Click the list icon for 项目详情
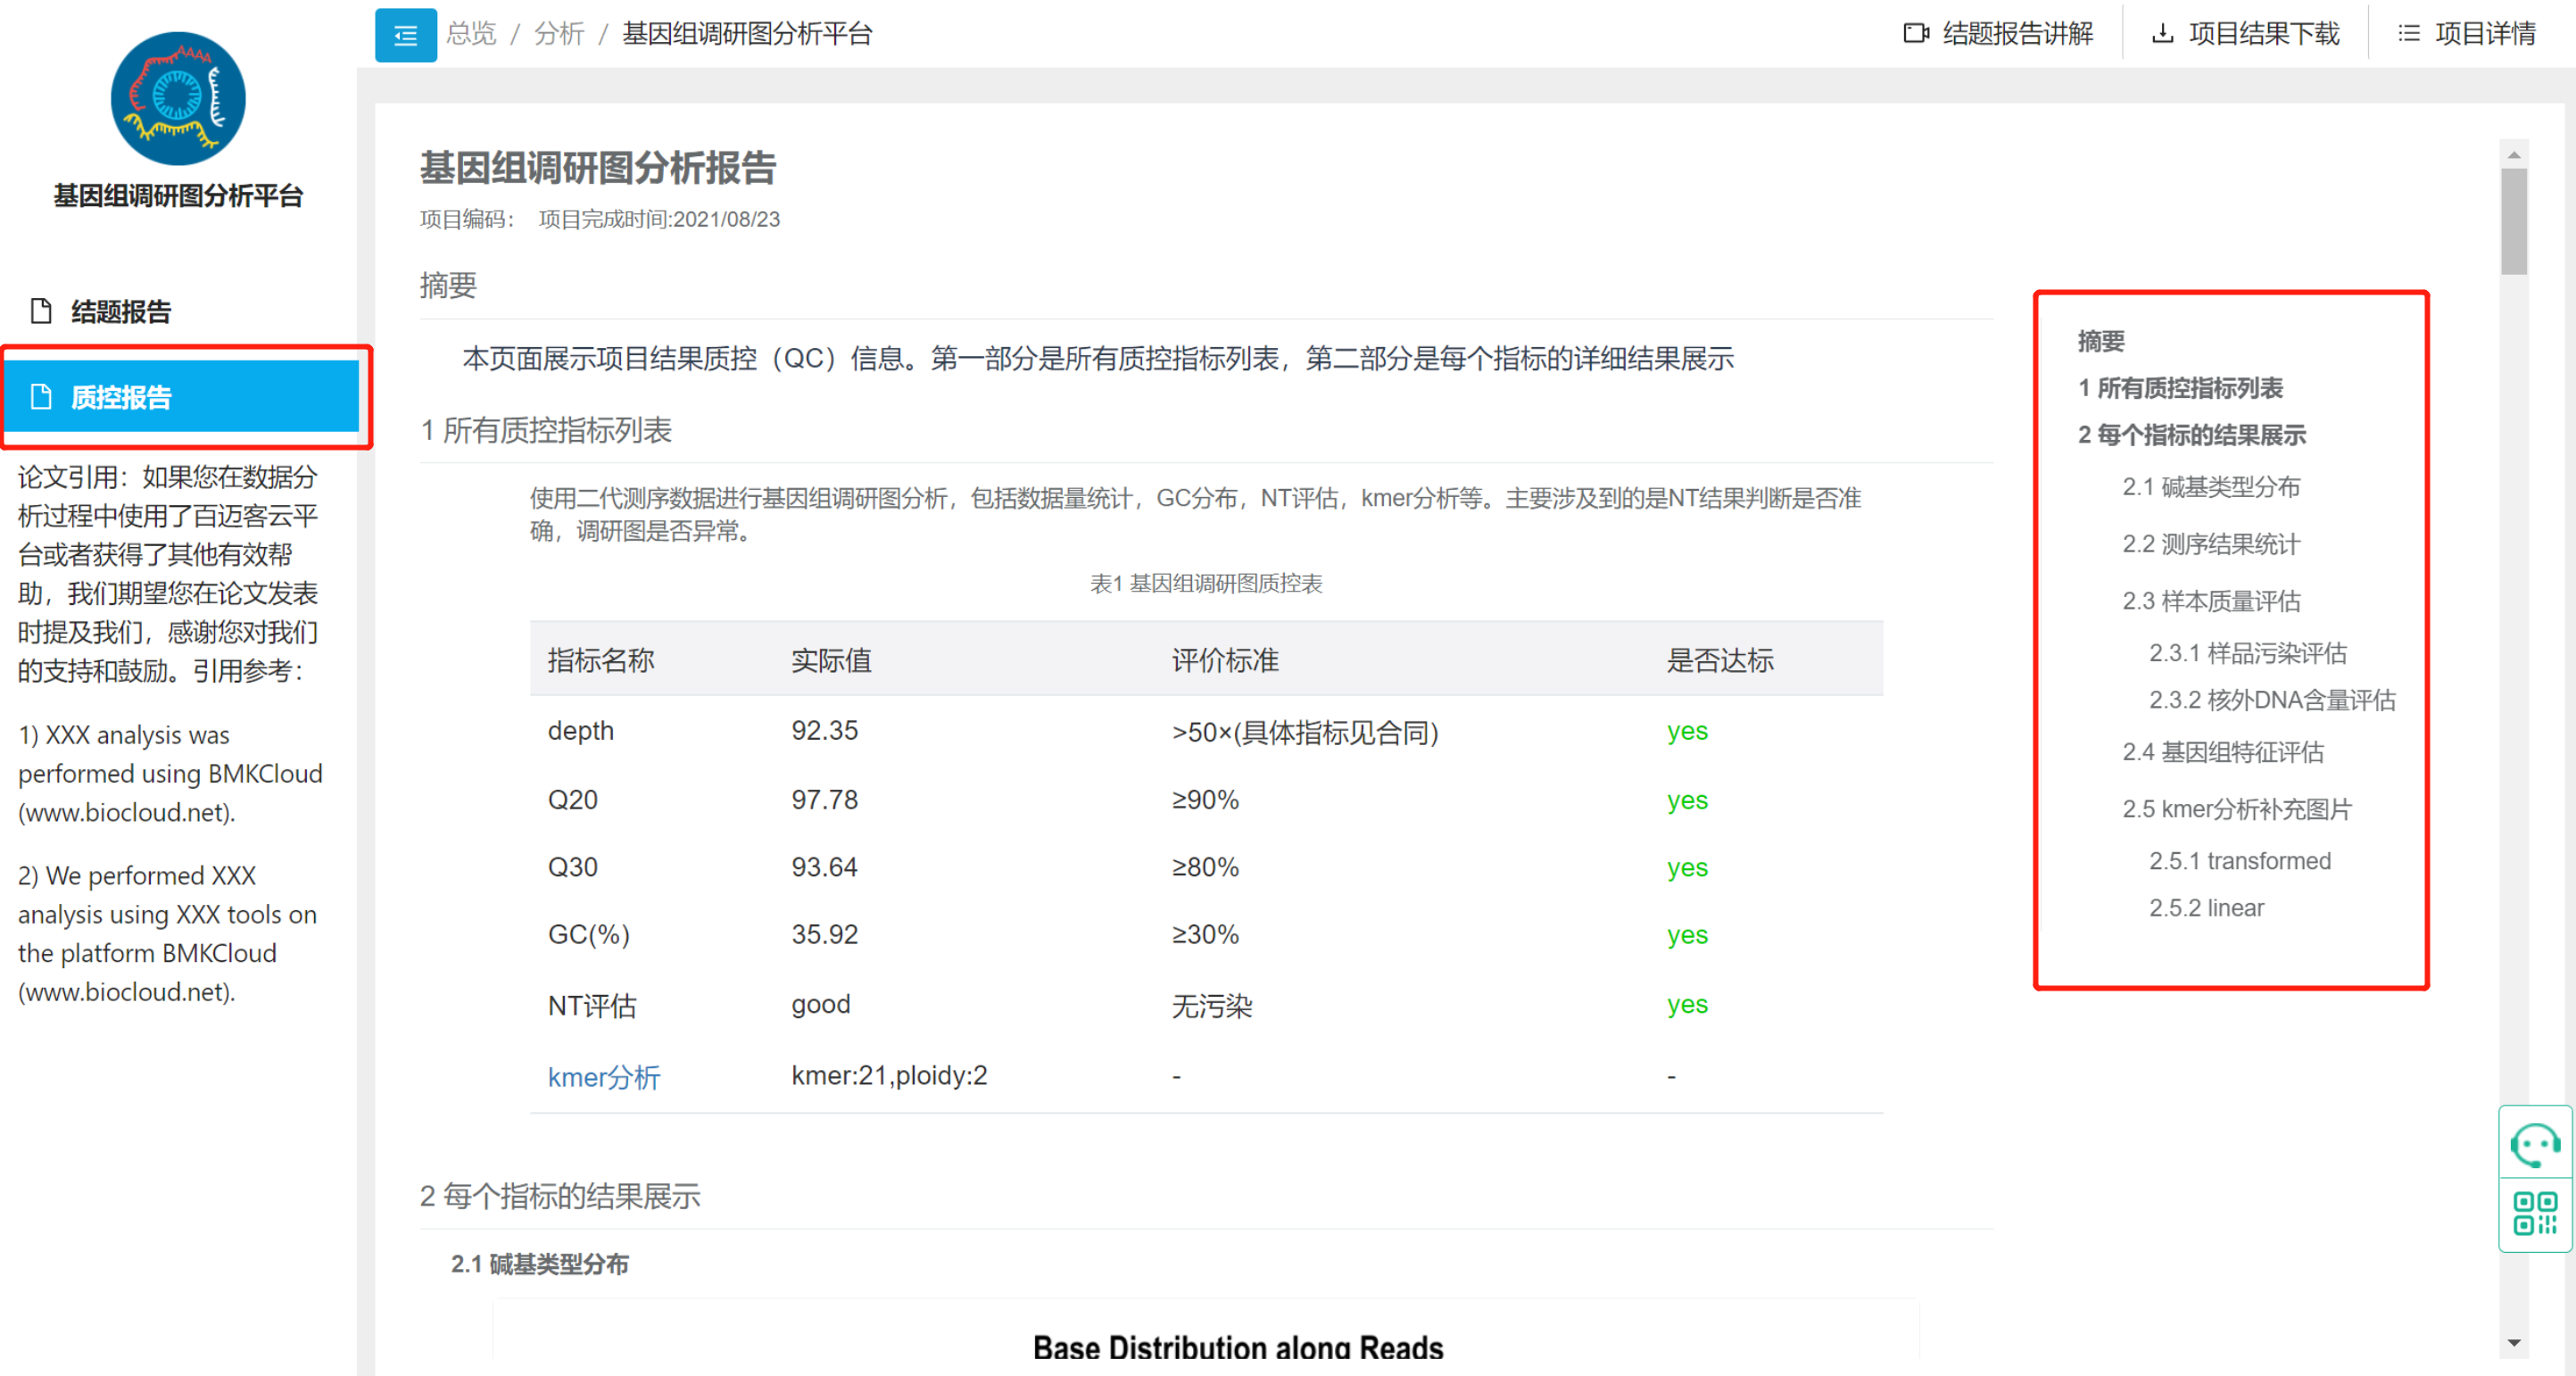Image resolution: width=2576 pixels, height=1376 pixels. pos(2409,34)
